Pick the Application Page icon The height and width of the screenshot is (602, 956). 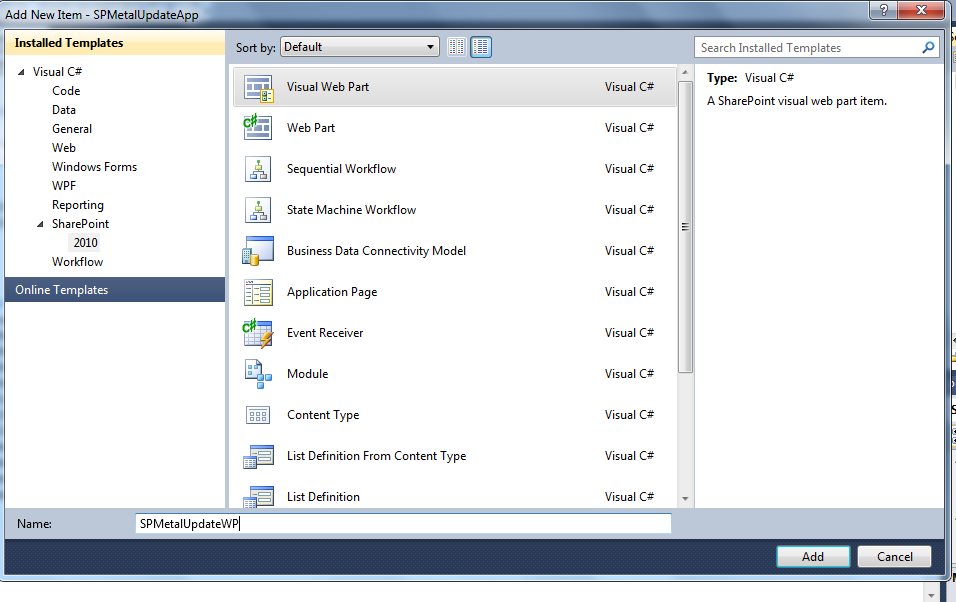(259, 292)
